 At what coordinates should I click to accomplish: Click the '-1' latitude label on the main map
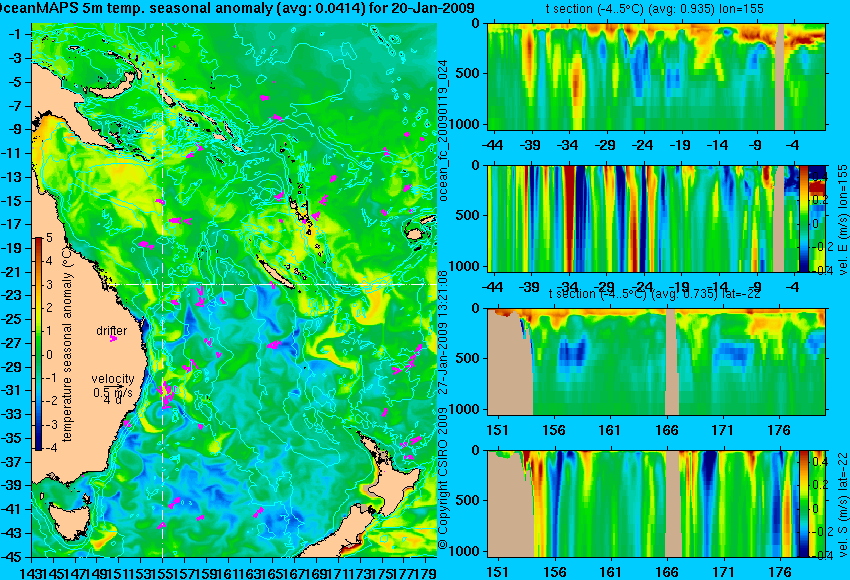(x=13, y=34)
